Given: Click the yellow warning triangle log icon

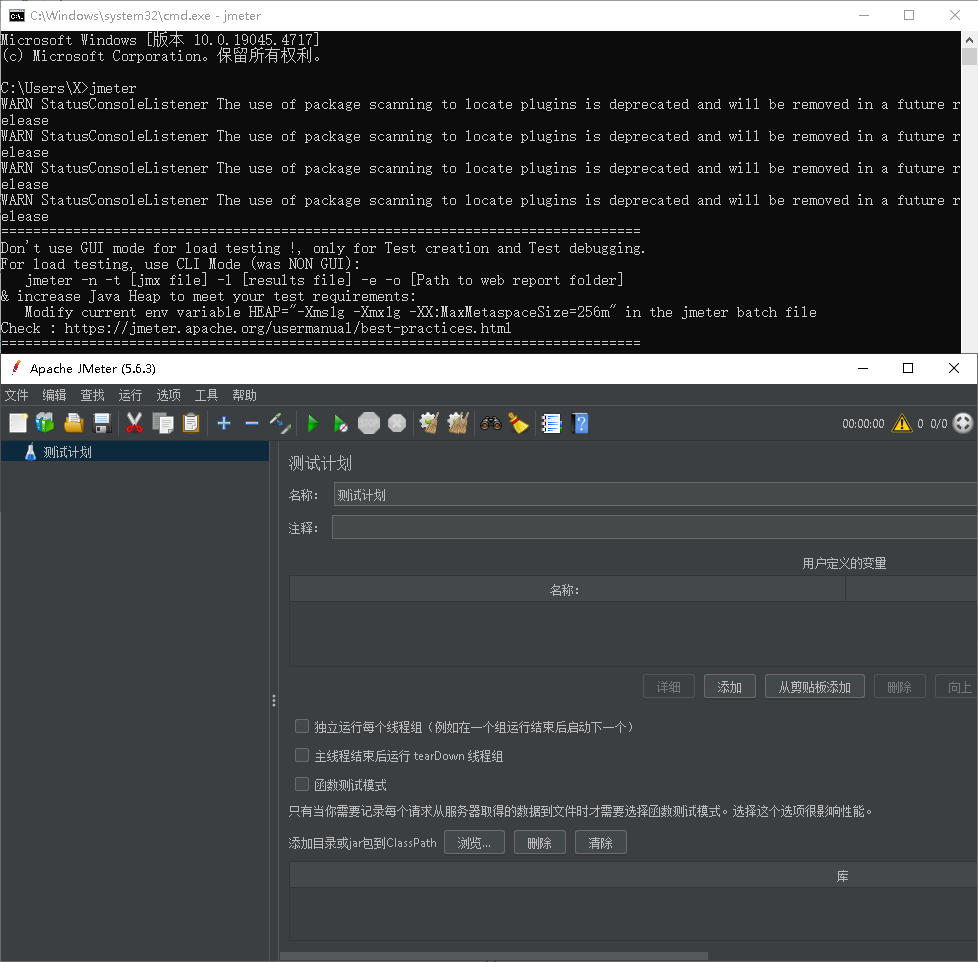Looking at the screenshot, I should (x=902, y=424).
